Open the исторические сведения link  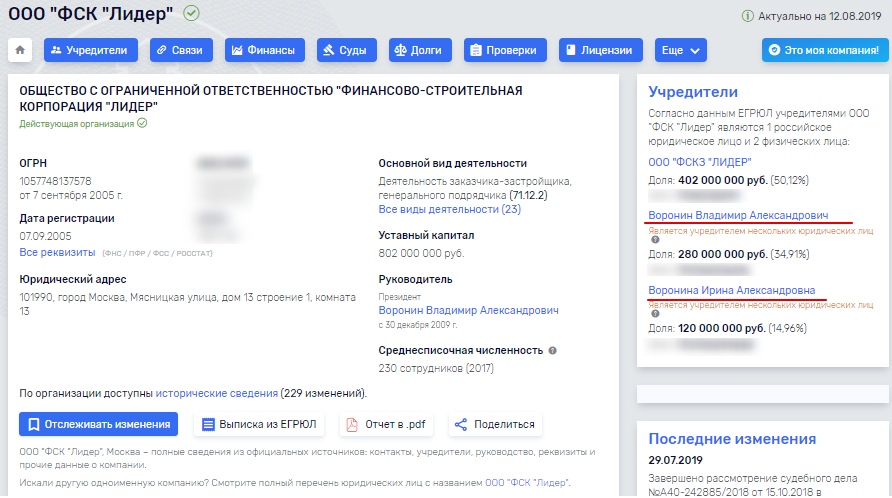(x=217, y=393)
